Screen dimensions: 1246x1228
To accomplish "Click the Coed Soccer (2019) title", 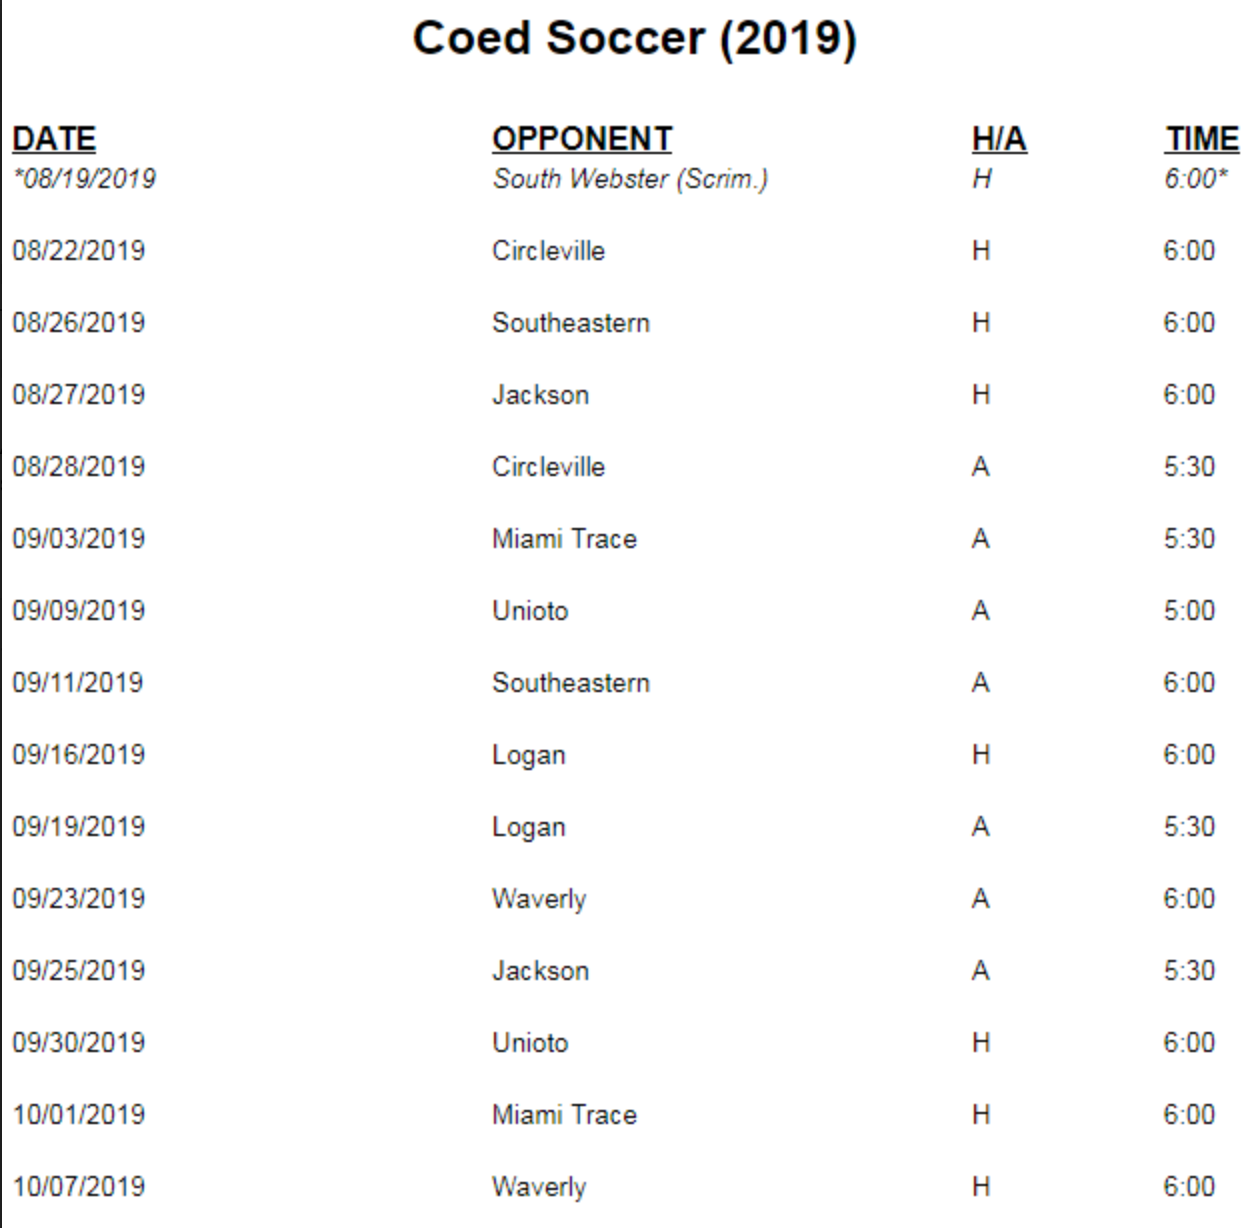I will [634, 39].
